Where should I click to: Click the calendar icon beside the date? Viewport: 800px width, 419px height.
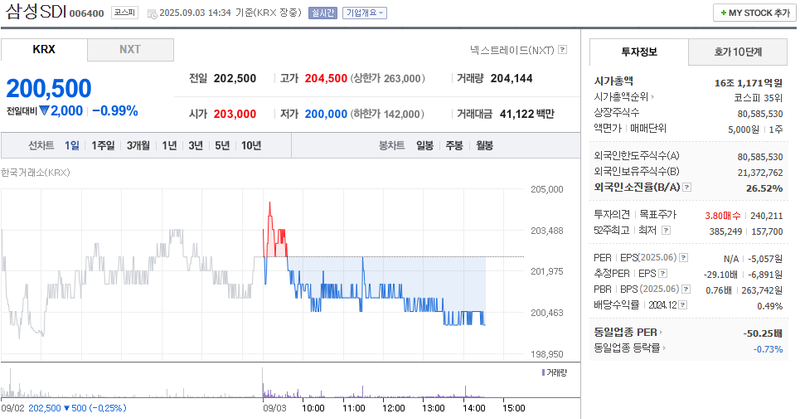152,14
